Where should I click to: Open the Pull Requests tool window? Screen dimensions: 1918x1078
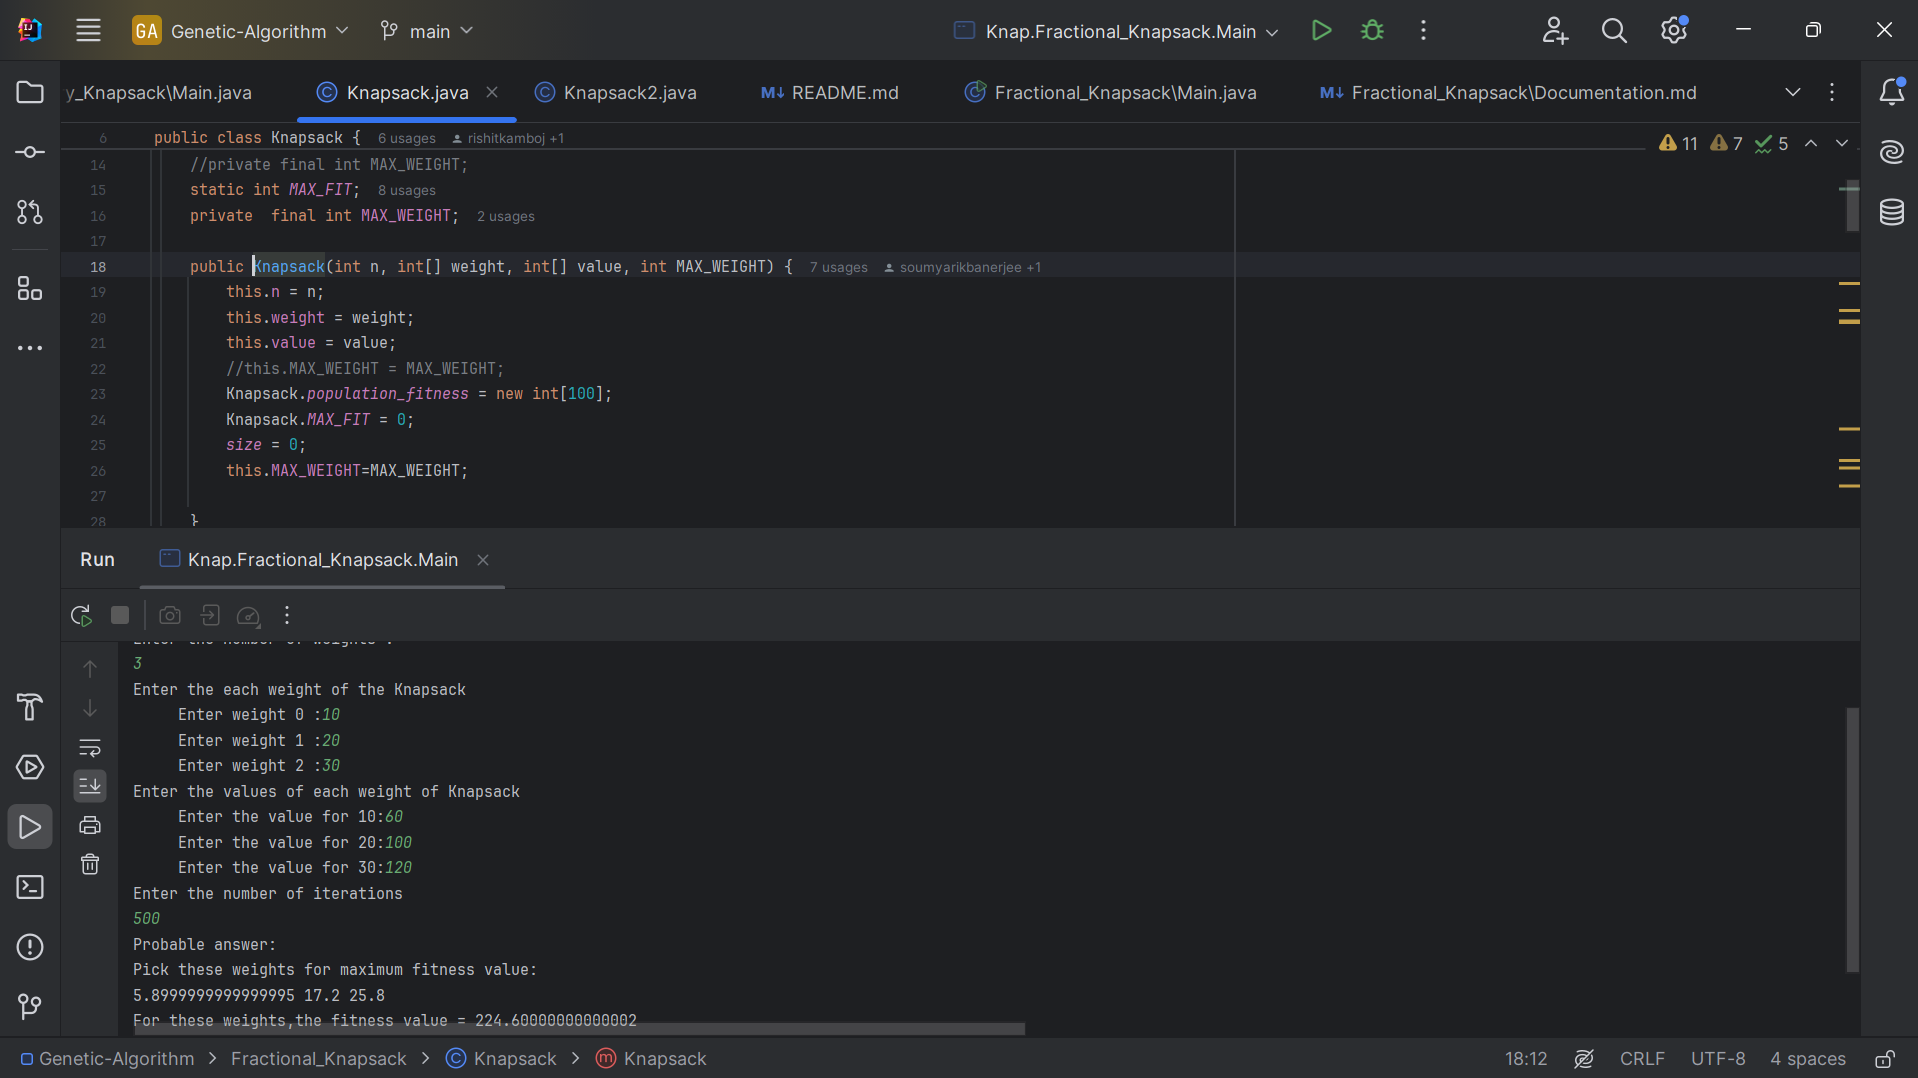(30, 212)
